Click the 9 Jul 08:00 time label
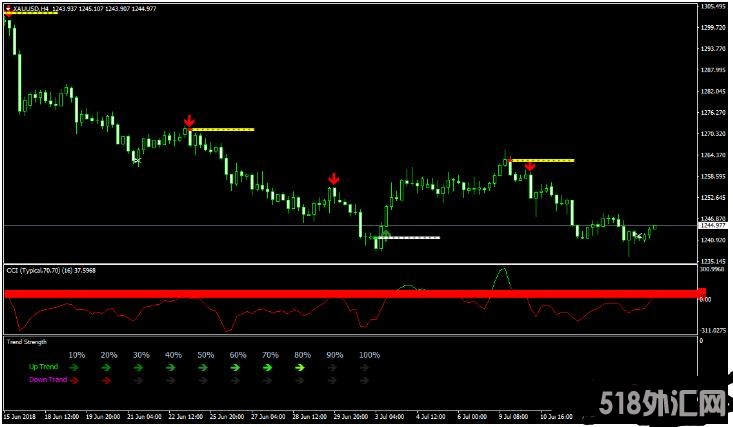 513,416
